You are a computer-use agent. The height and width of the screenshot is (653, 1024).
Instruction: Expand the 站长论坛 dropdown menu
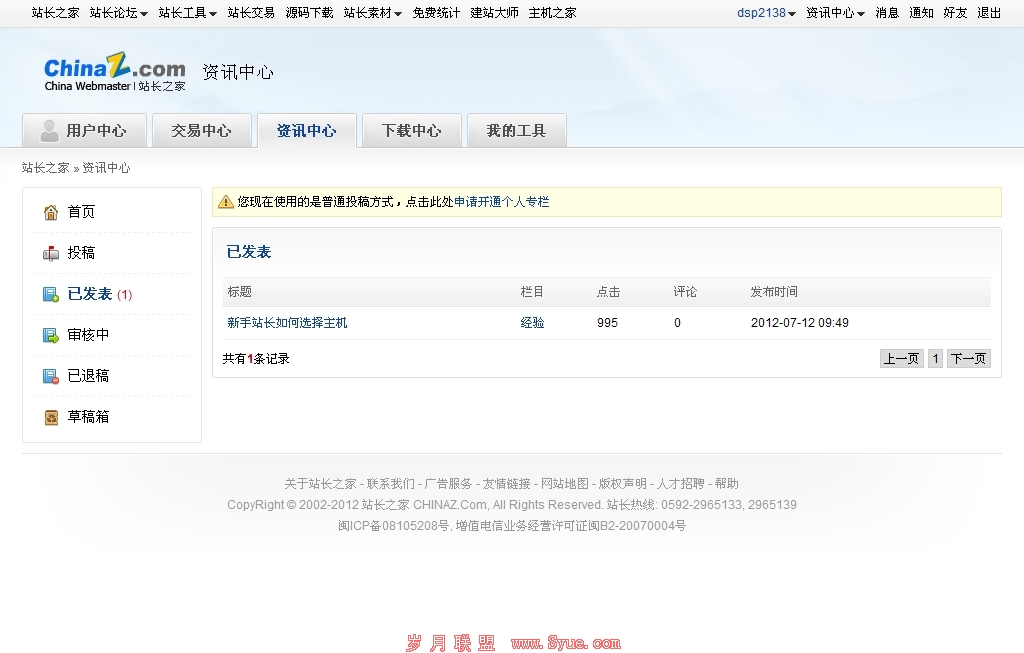click(x=118, y=13)
